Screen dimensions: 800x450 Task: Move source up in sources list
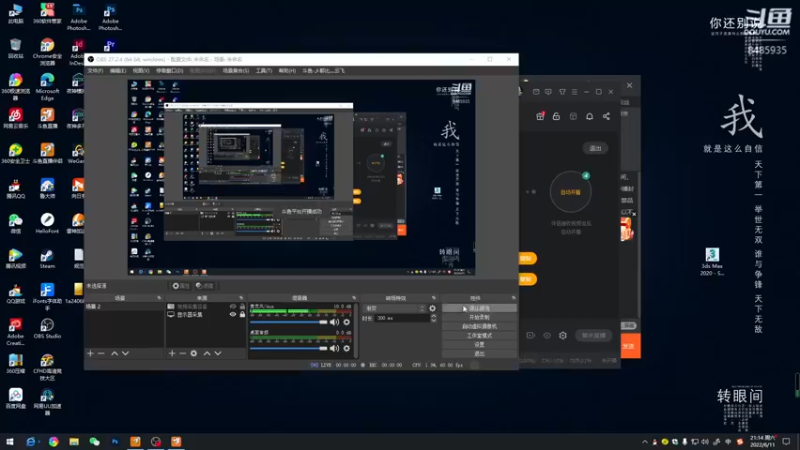coord(207,353)
